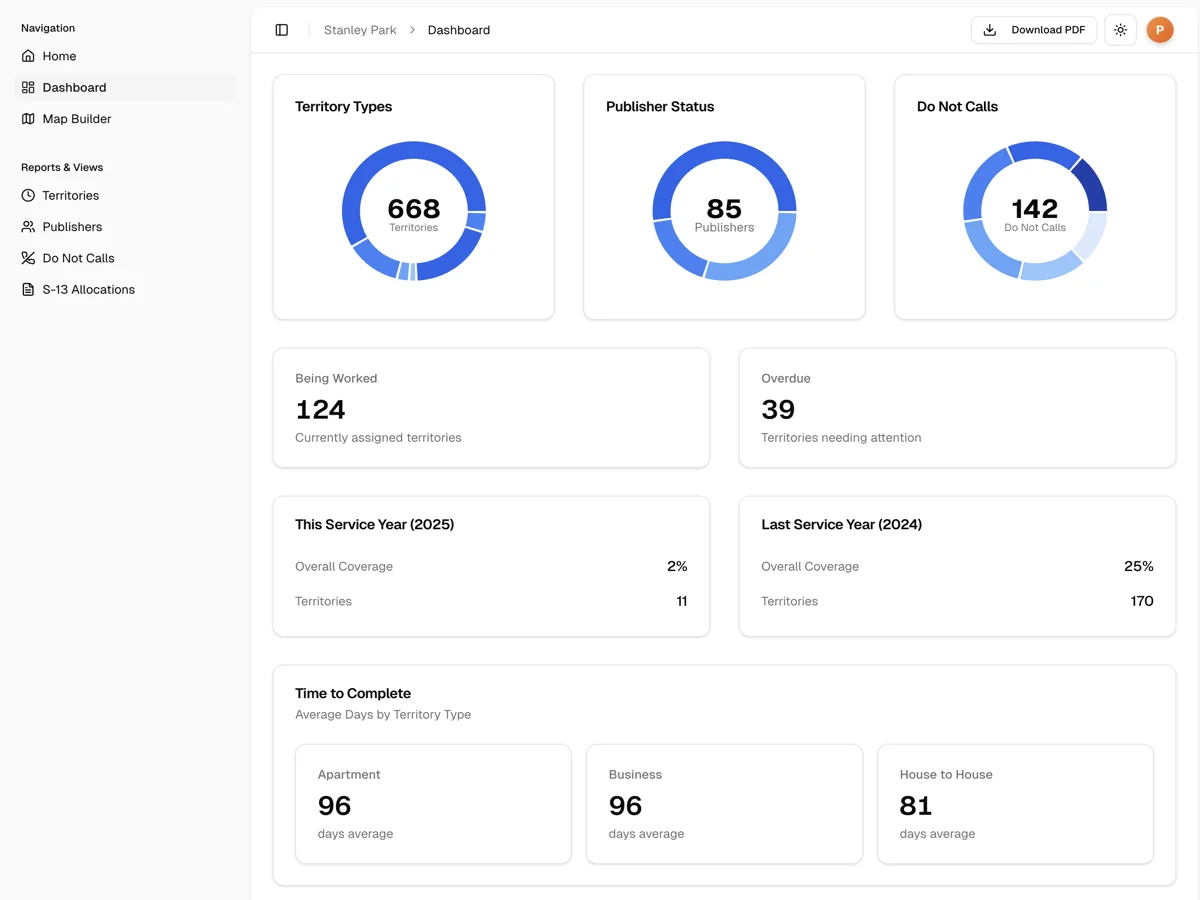The width and height of the screenshot is (1200, 900).
Task: Select the Home icon in the sidebar
Action: click(x=27, y=56)
